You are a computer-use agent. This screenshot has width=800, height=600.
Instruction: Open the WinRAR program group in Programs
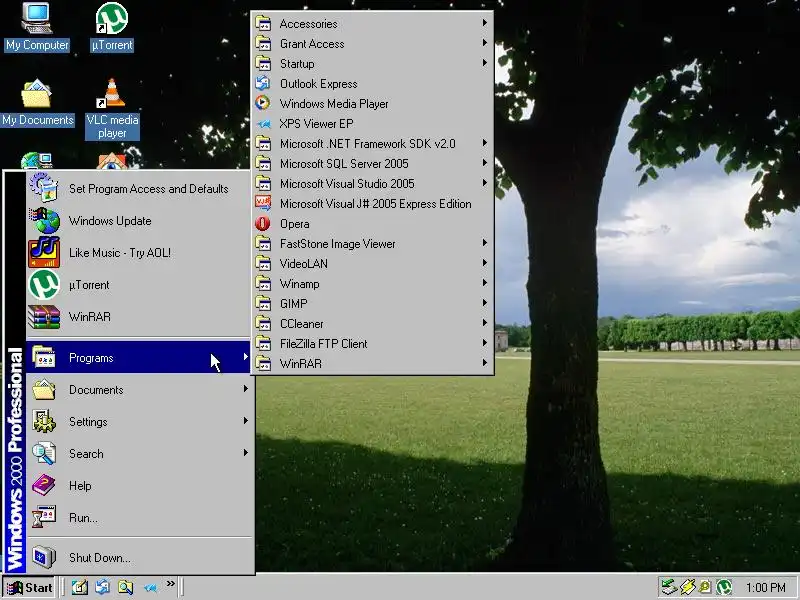[x=372, y=363]
